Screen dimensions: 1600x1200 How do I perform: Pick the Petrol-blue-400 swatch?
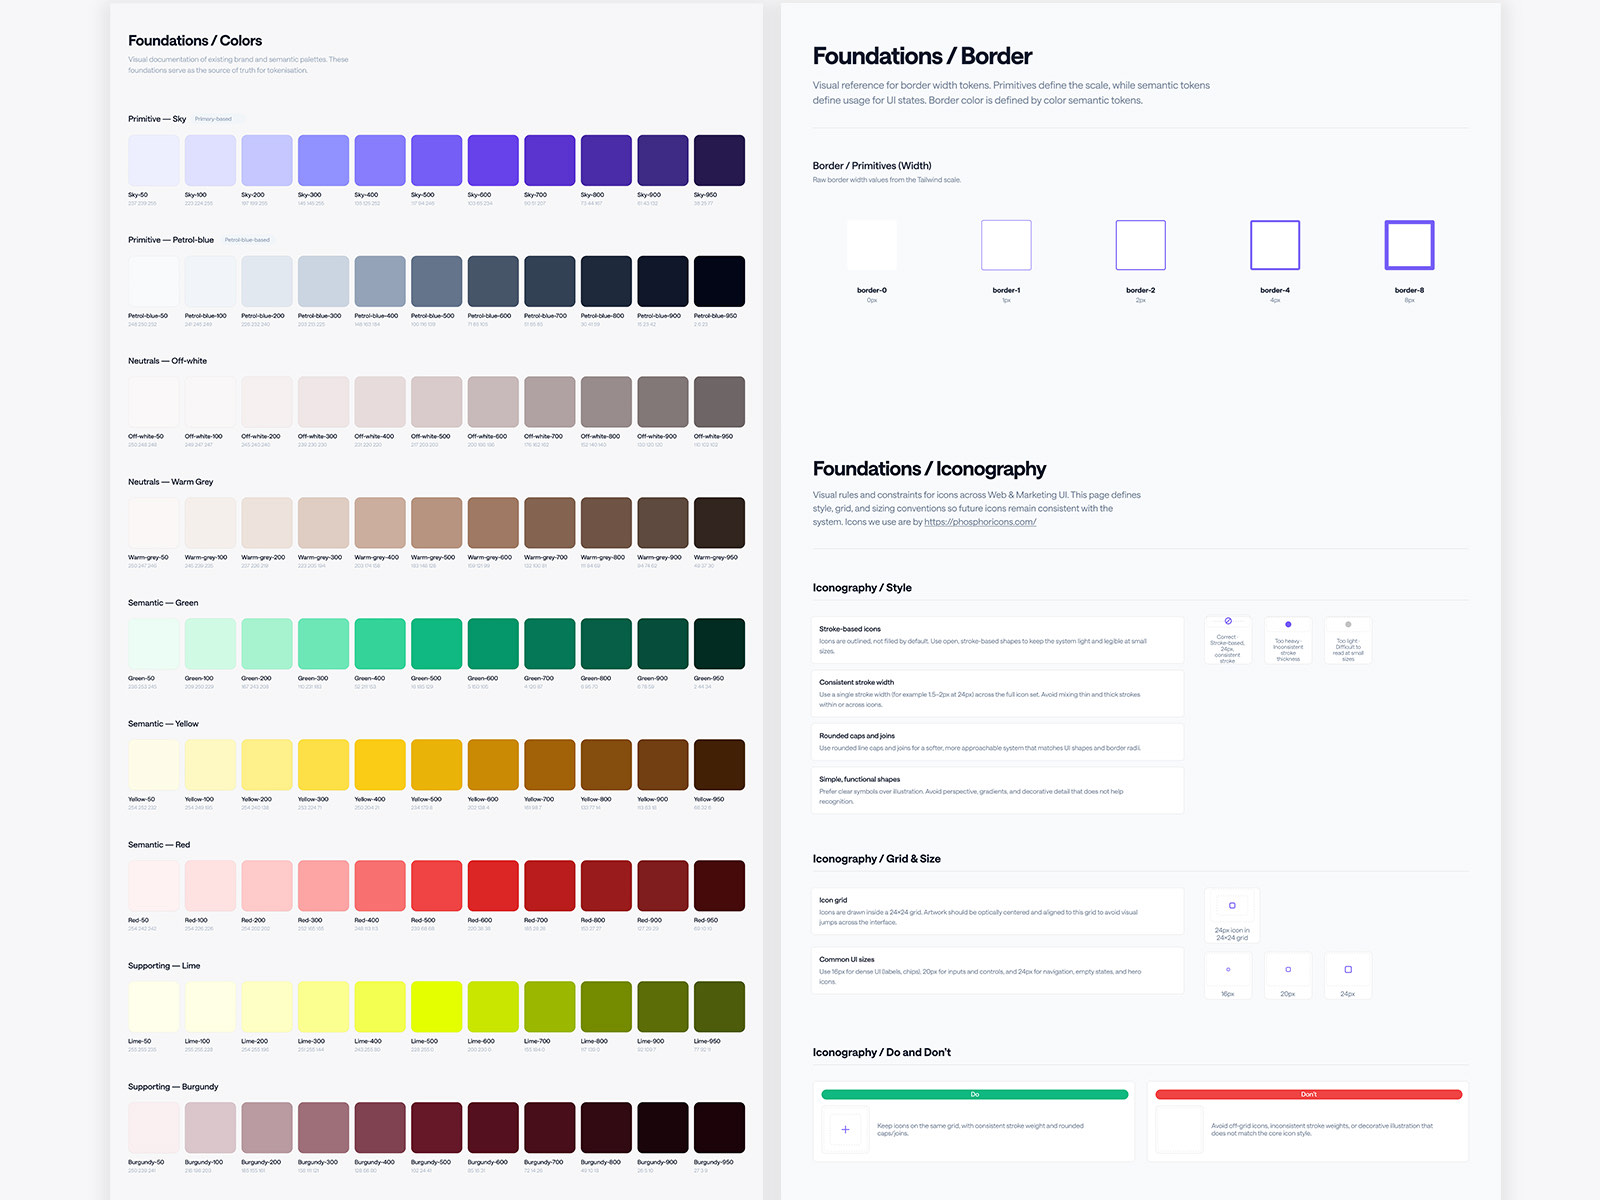pyautogui.click(x=380, y=281)
